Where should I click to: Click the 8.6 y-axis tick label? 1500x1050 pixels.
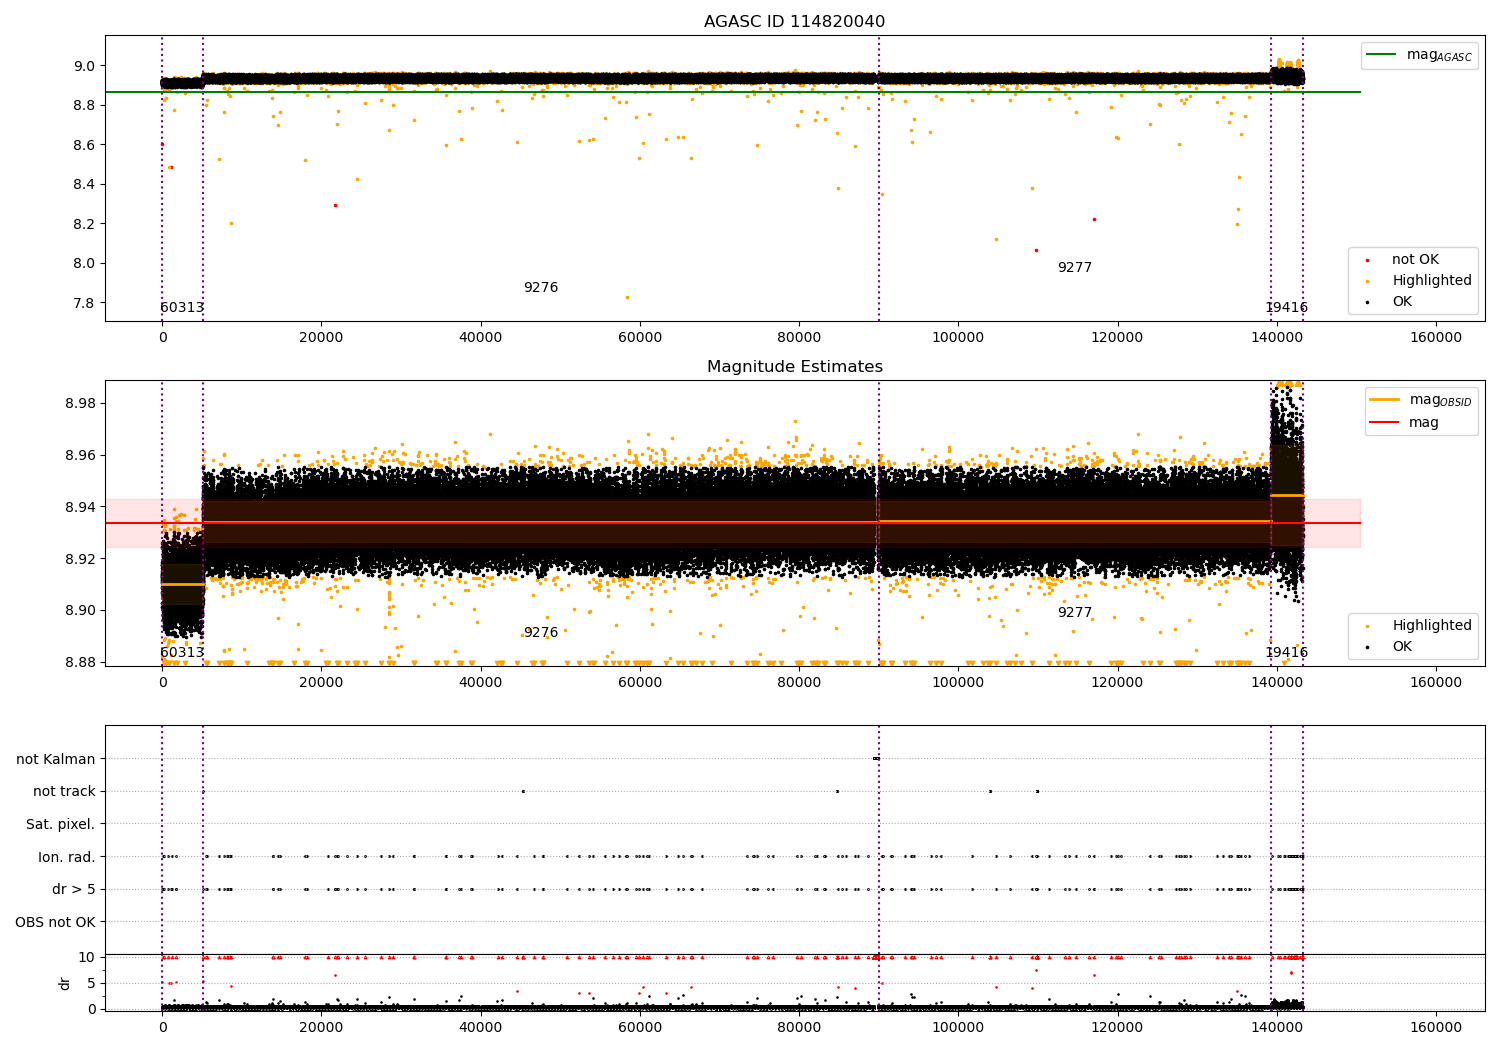(x=85, y=146)
